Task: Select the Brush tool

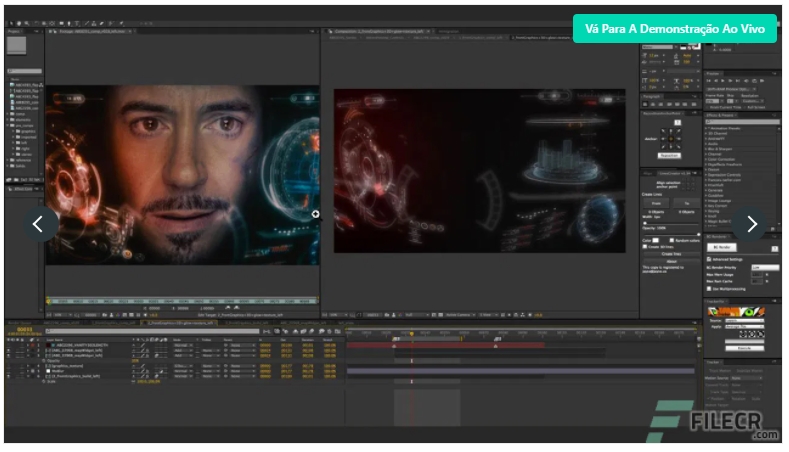Action: (87, 24)
